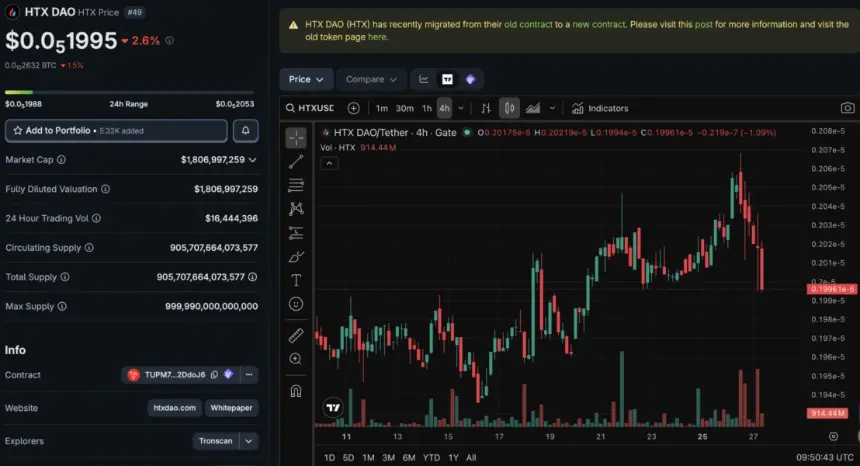Image resolution: width=860 pixels, height=466 pixels.
Task: Add a symbol to compare with plus icon
Action: point(354,109)
